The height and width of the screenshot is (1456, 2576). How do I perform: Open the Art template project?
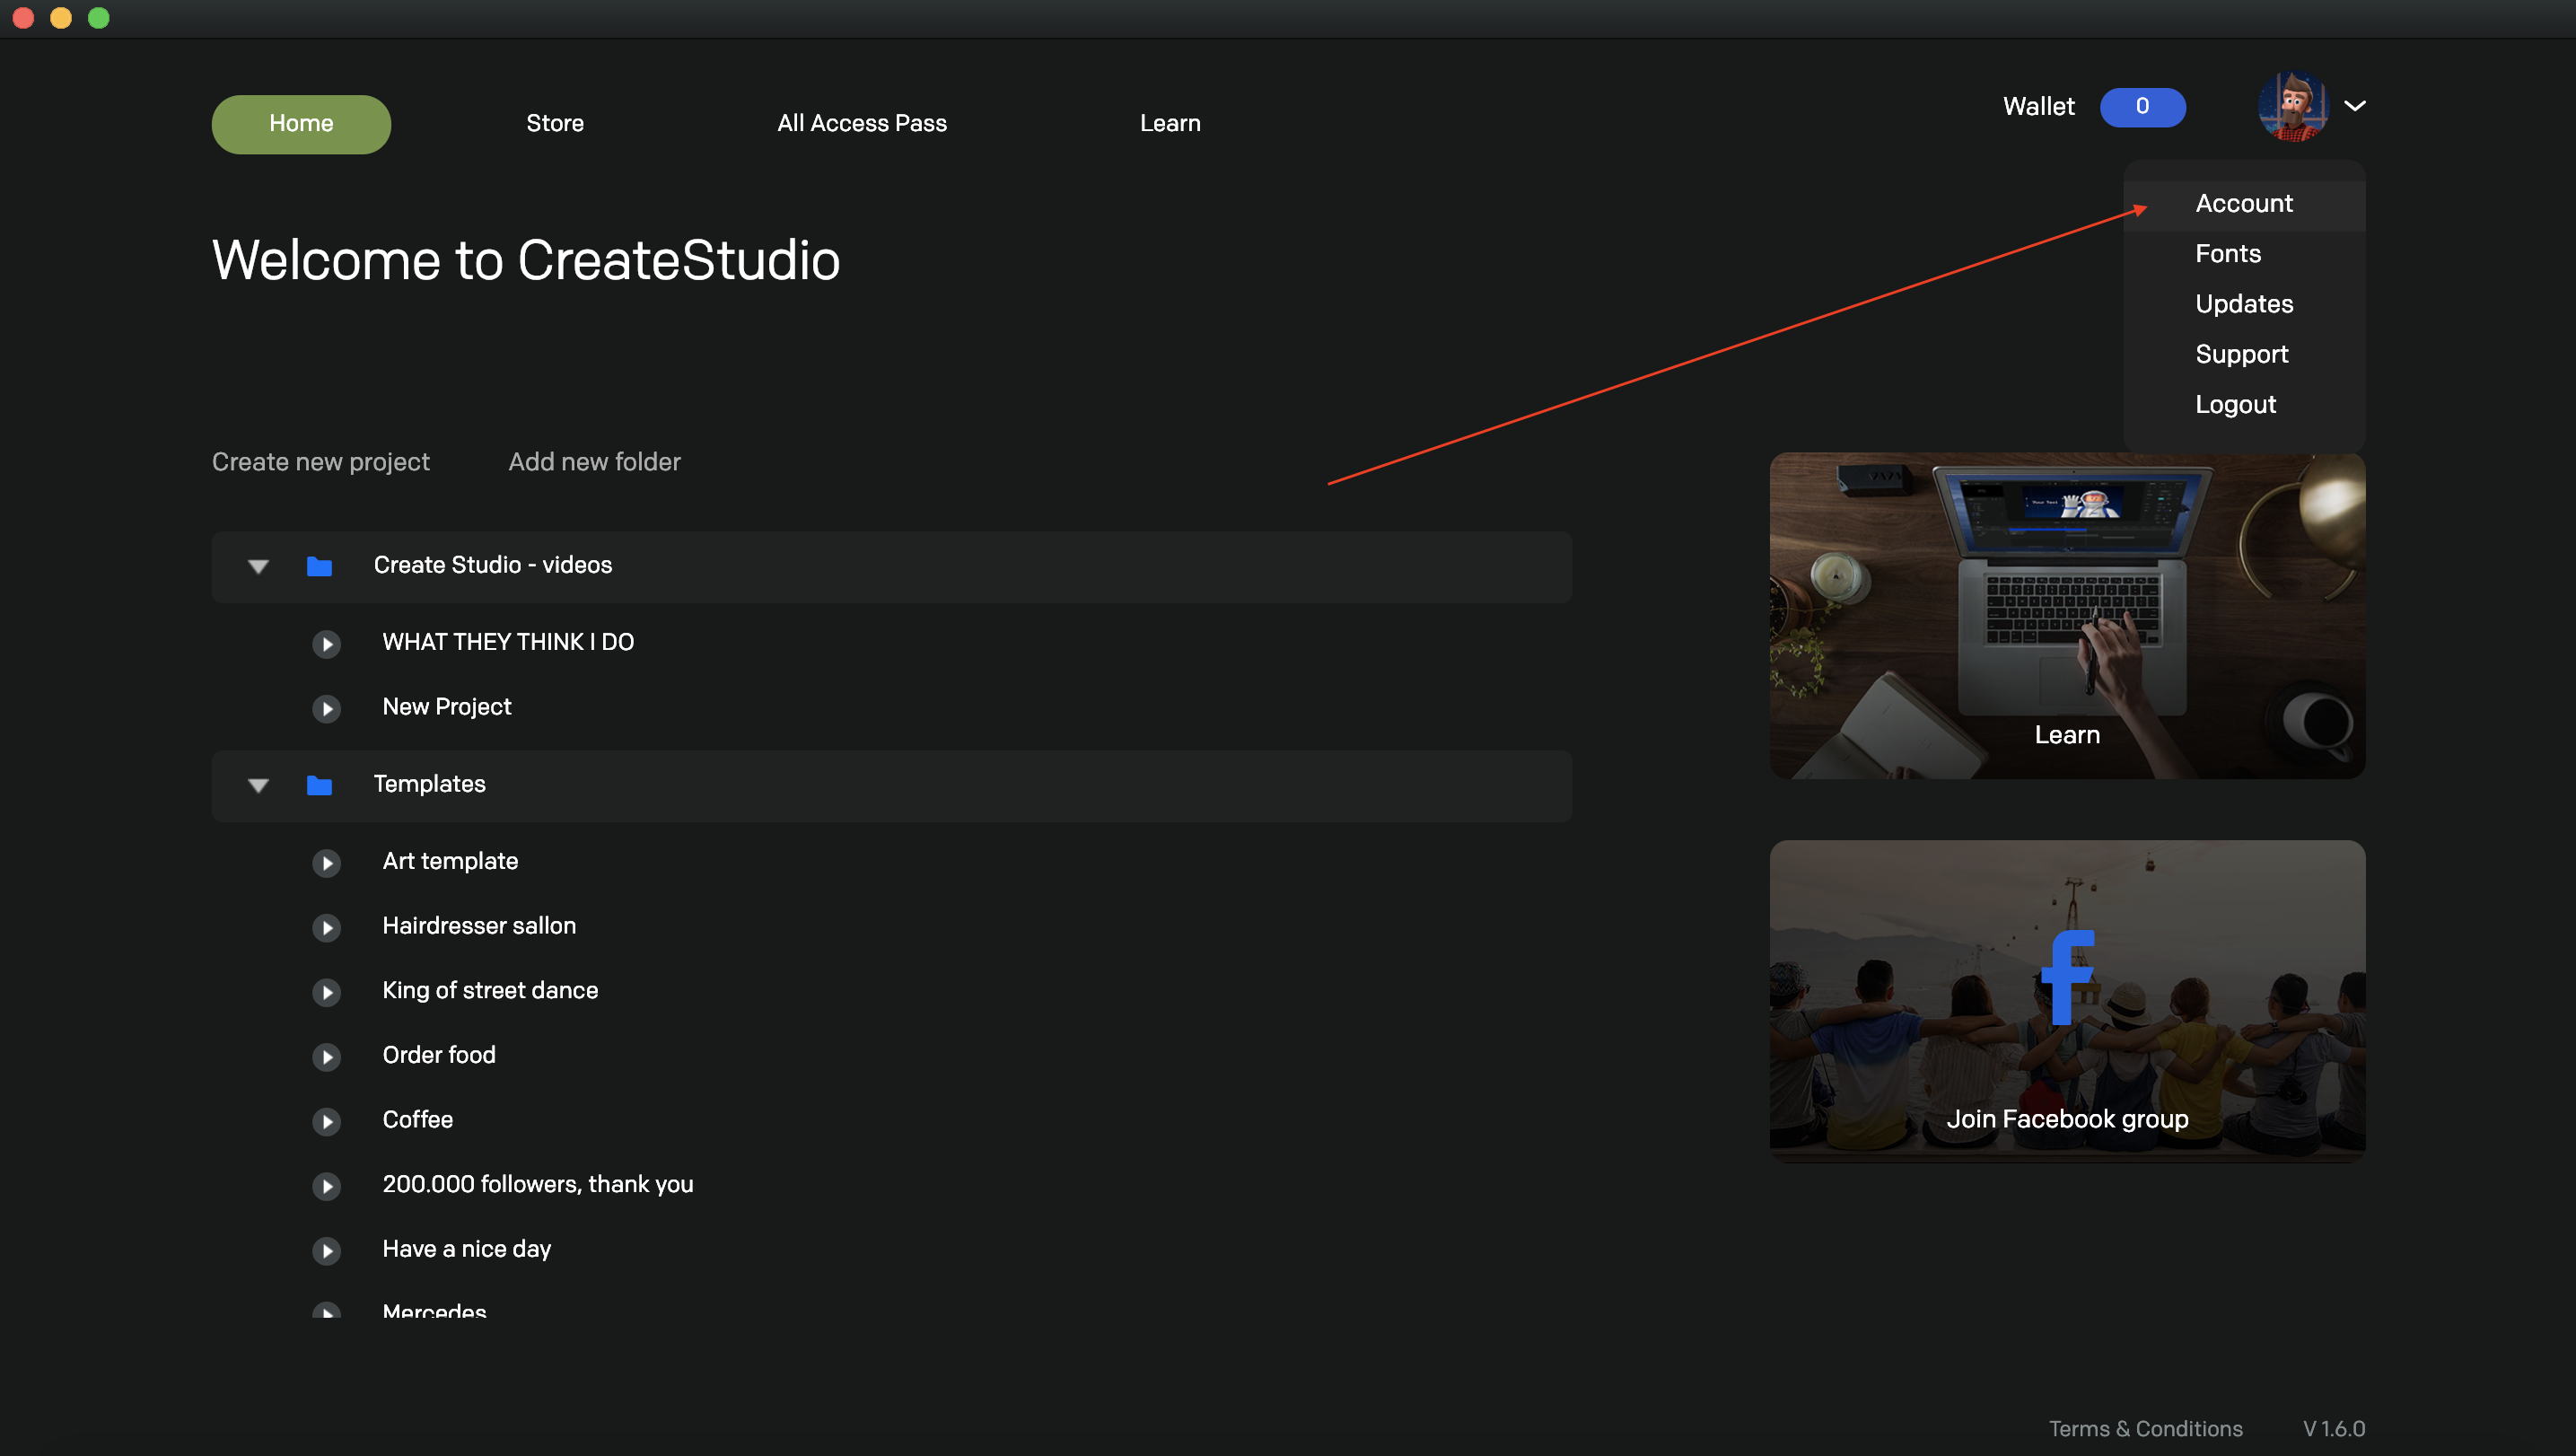450,861
